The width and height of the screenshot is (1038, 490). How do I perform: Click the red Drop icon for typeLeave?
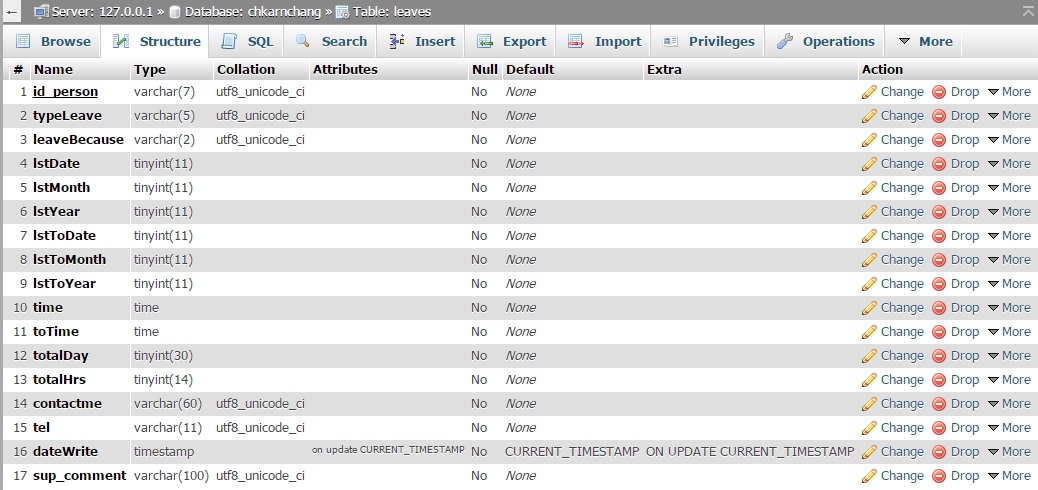point(939,116)
